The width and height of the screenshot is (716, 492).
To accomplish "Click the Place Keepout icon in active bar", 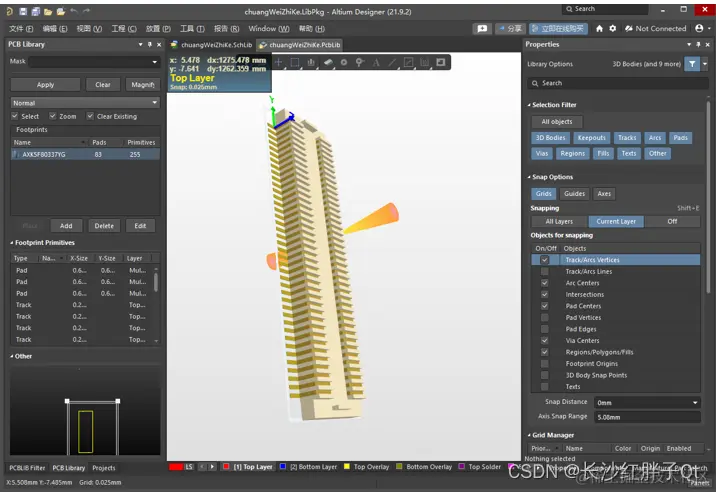I will tap(425, 62).
